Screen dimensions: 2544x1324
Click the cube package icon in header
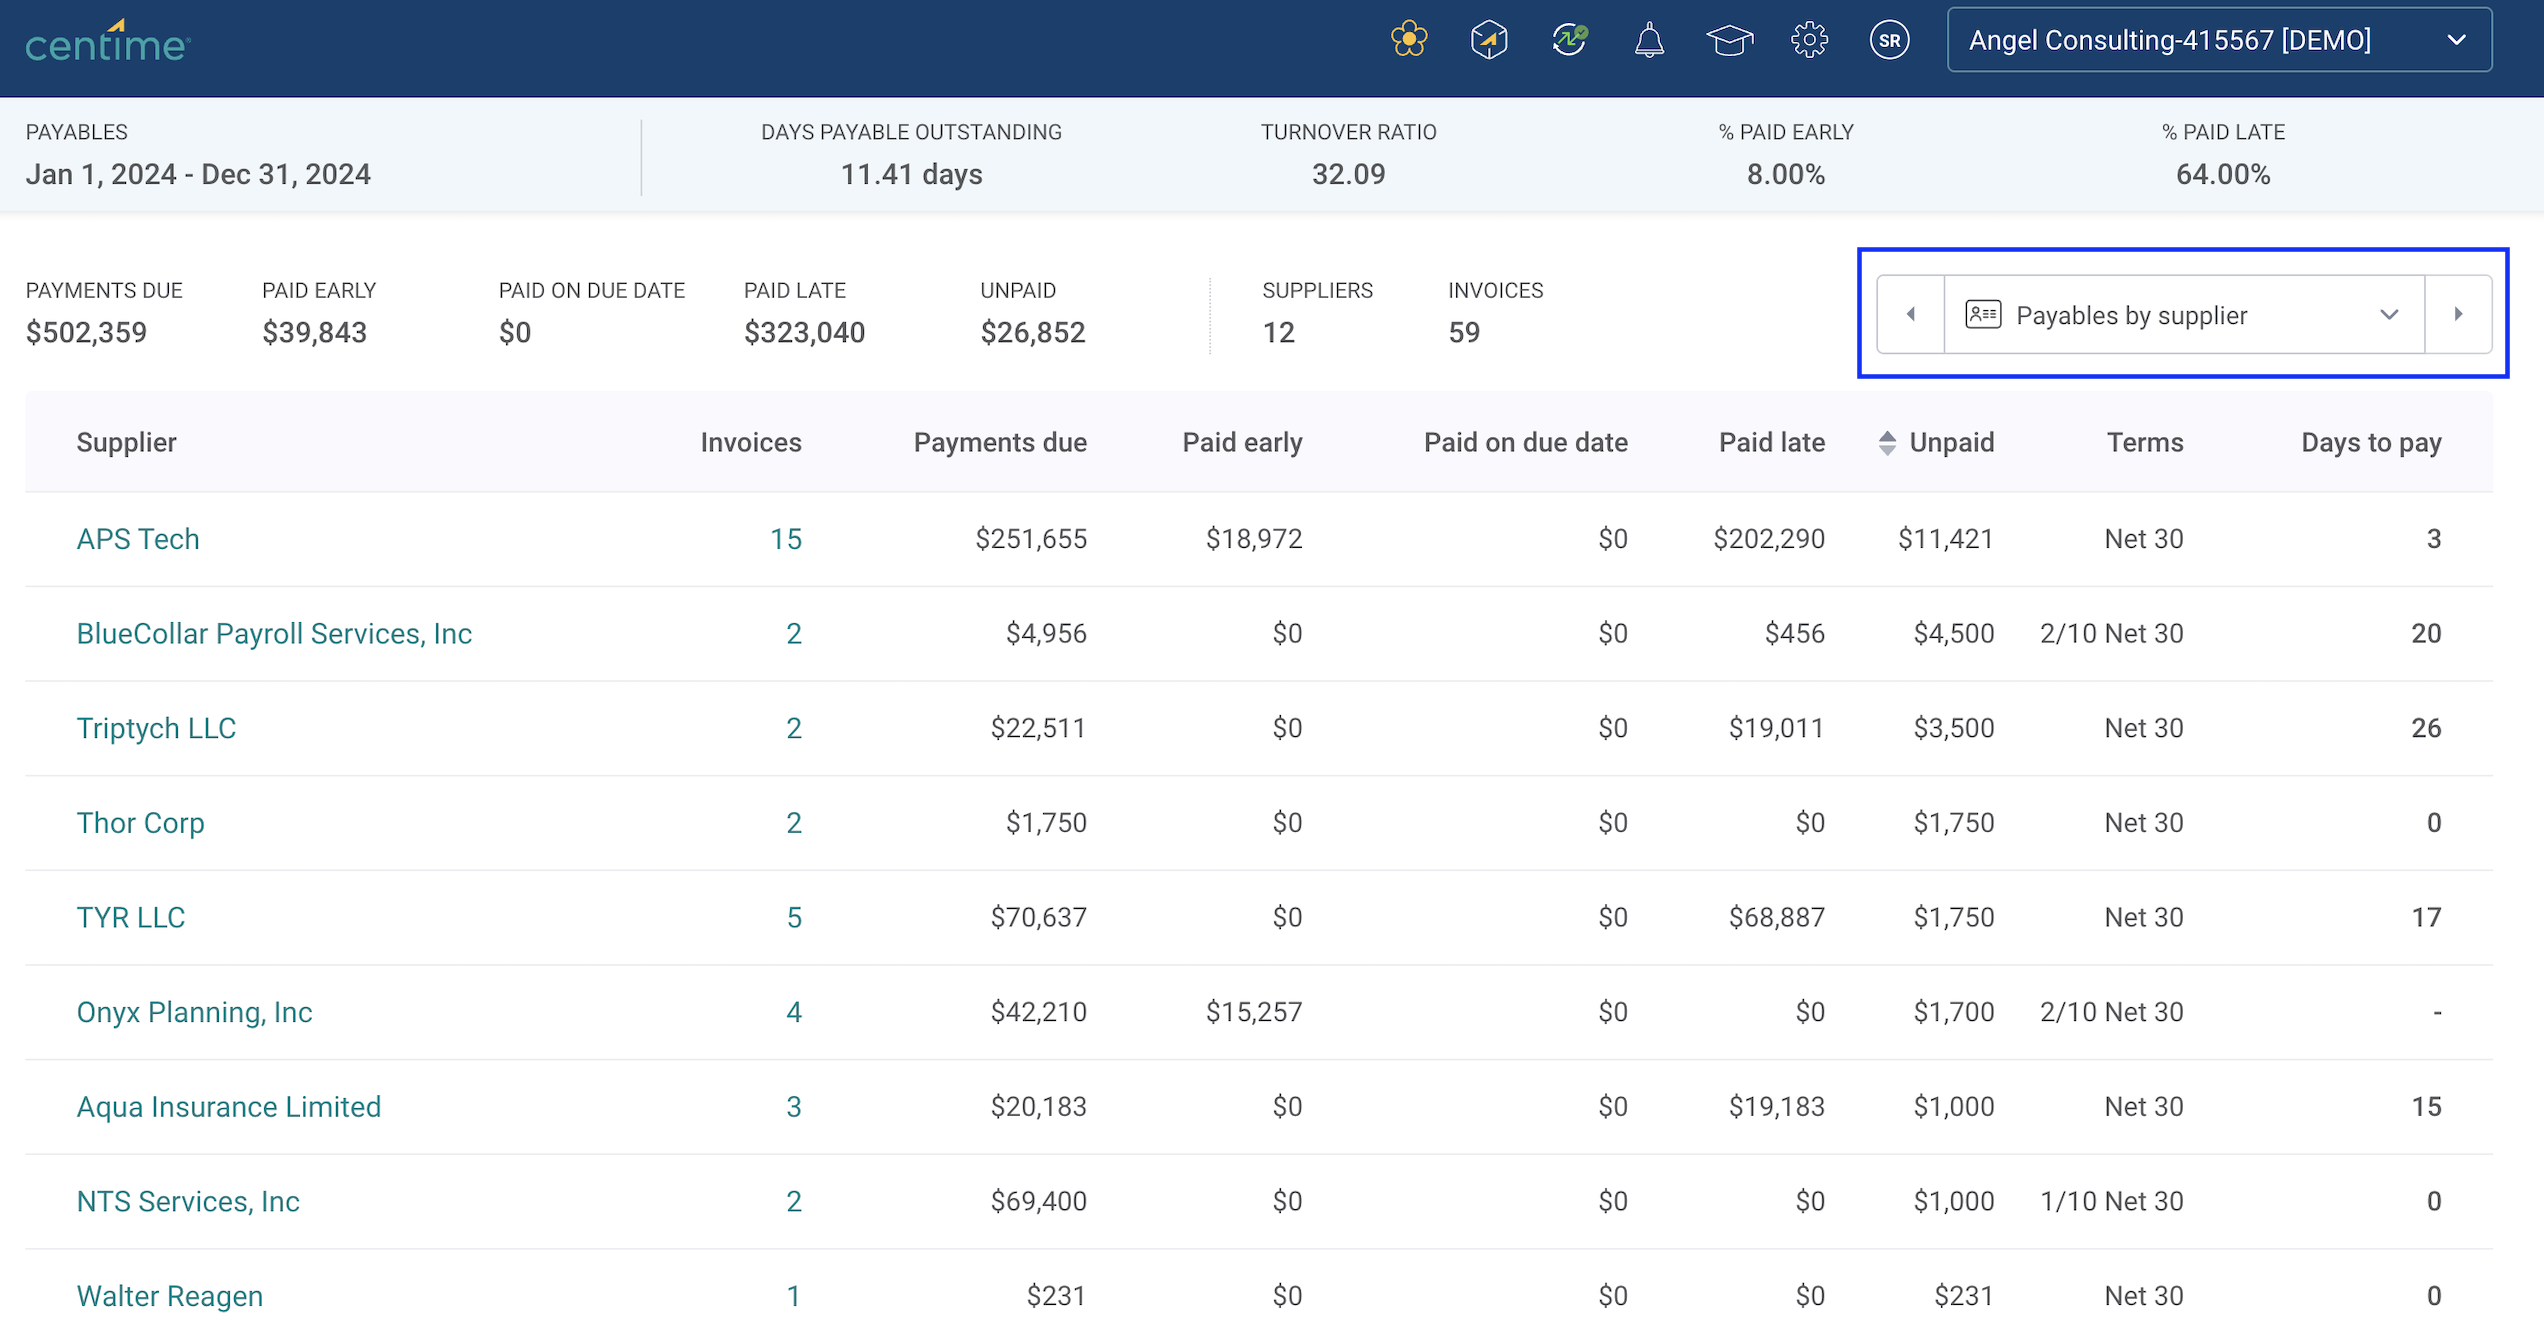(x=1489, y=40)
